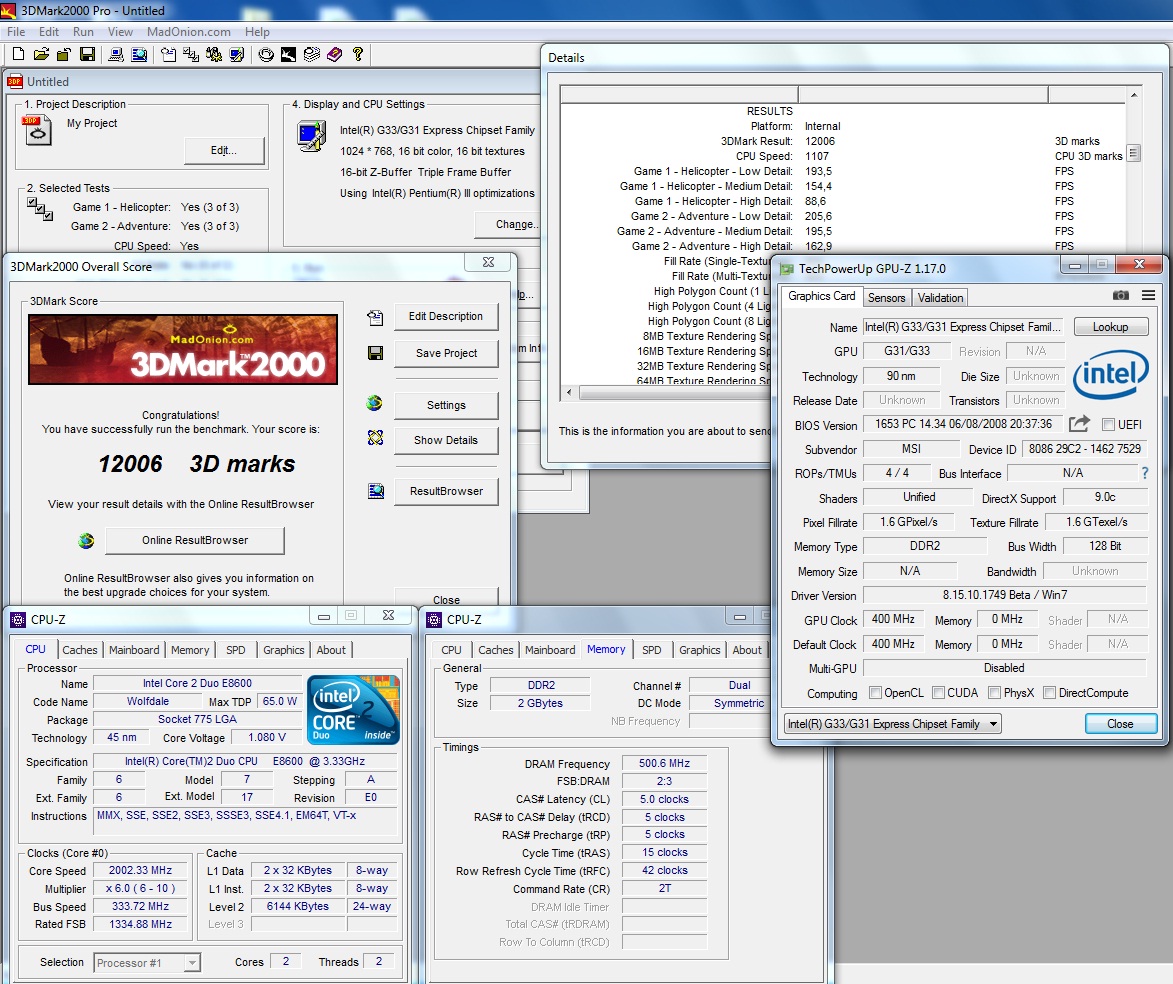The width and height of the screenshot is (1173, 984).
Task: Expand the CPU-Z Processor #1 selection dropdown
Action: (192, 962)
